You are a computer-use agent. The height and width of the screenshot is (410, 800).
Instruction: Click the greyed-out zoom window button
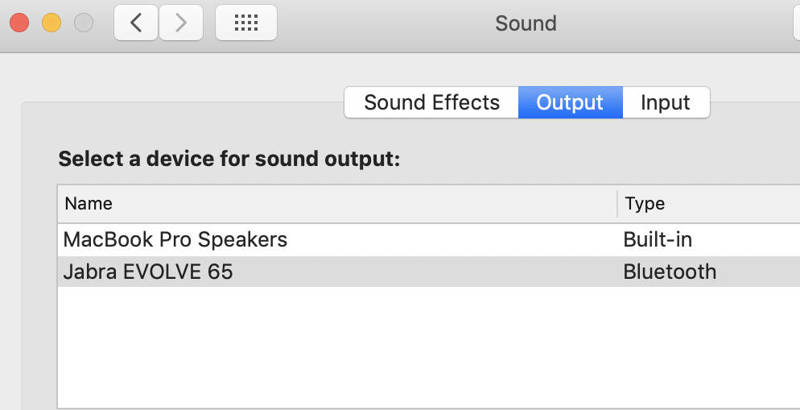84,23
